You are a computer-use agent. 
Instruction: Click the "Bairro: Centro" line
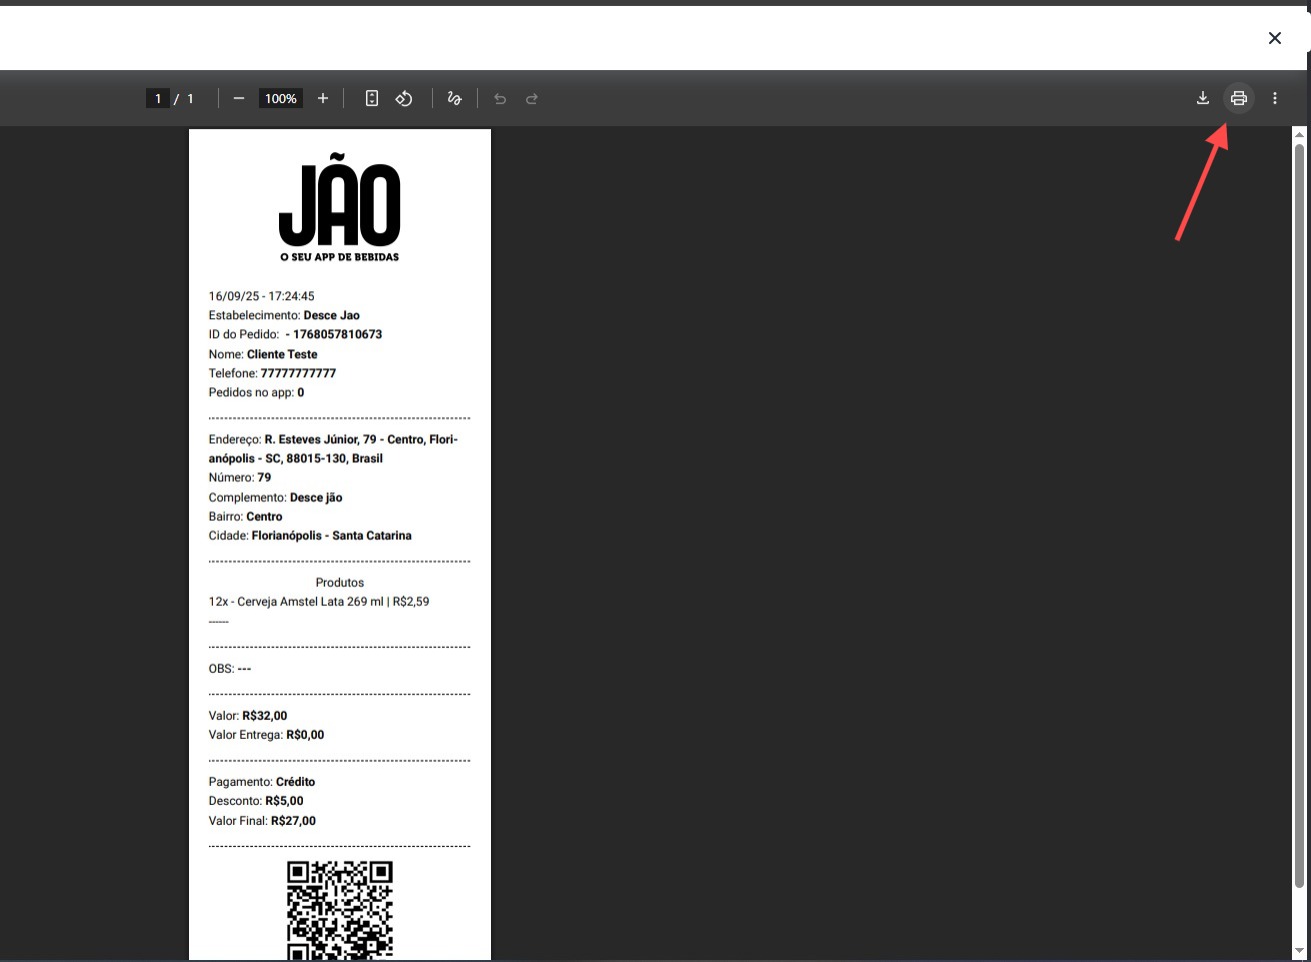(246, 516)
